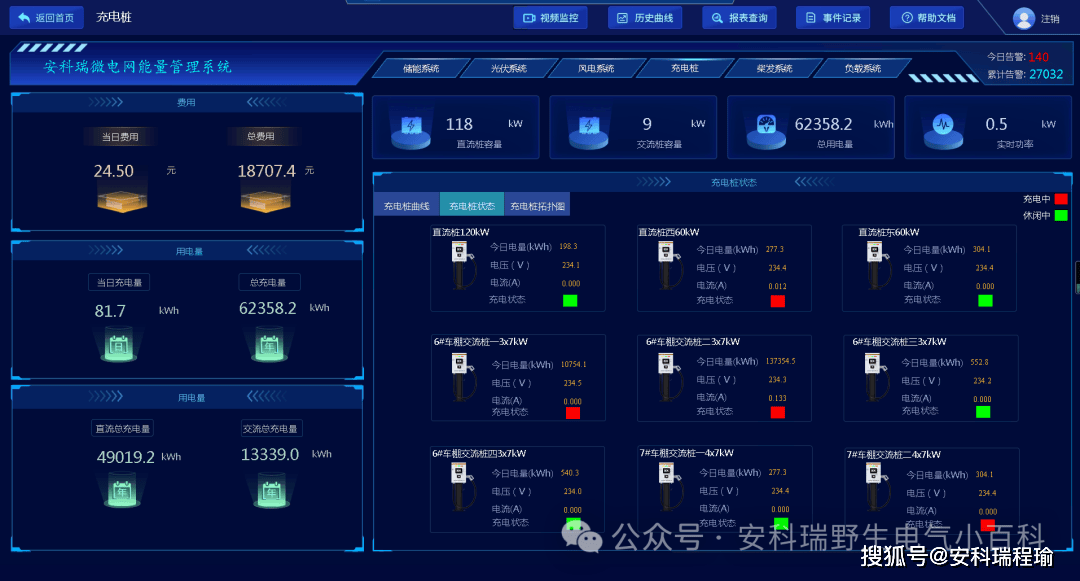Click the 注销 logout link
This screenshot has height=581, width=1080.
click(1050, 19)
